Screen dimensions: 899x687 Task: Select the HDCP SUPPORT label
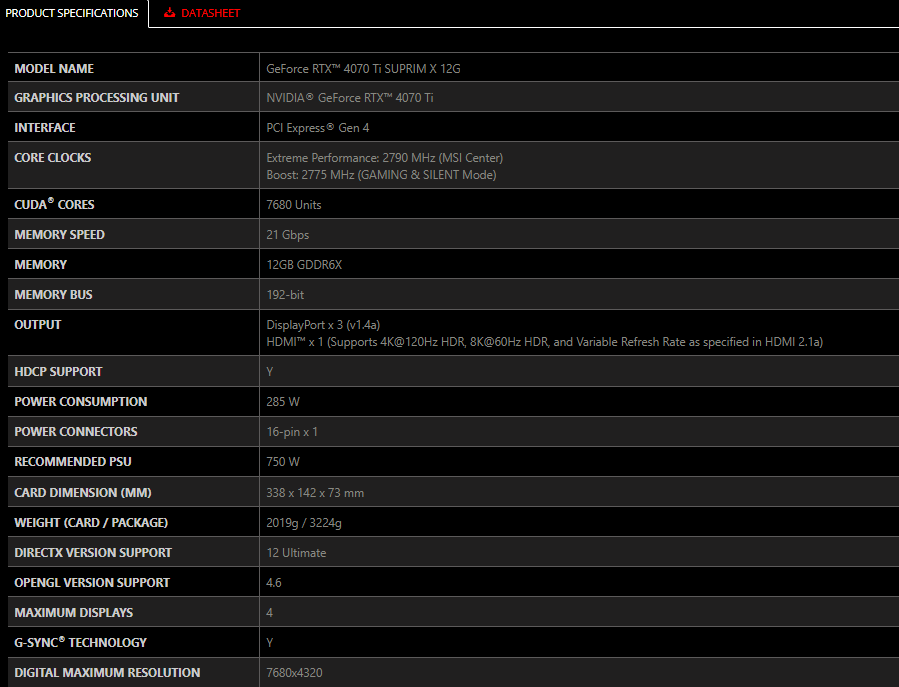(x=58, y=372)
